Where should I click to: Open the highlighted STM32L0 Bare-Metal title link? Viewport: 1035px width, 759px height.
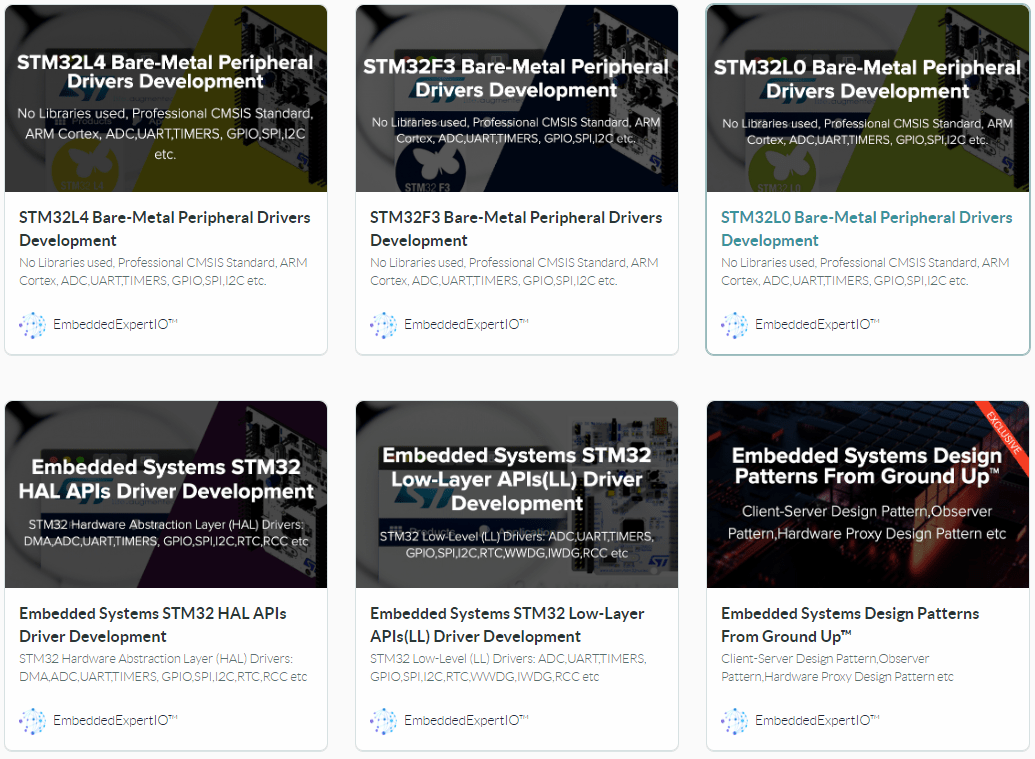866,229
